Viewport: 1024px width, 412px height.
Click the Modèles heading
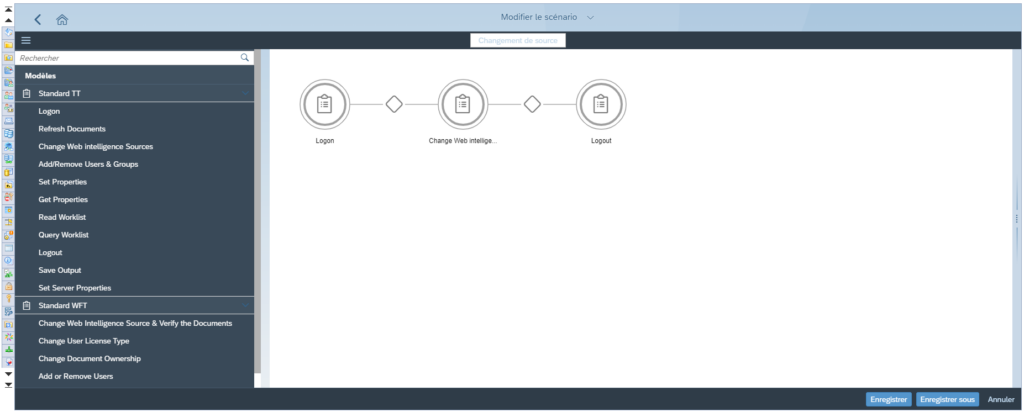(x=40, y=76)
